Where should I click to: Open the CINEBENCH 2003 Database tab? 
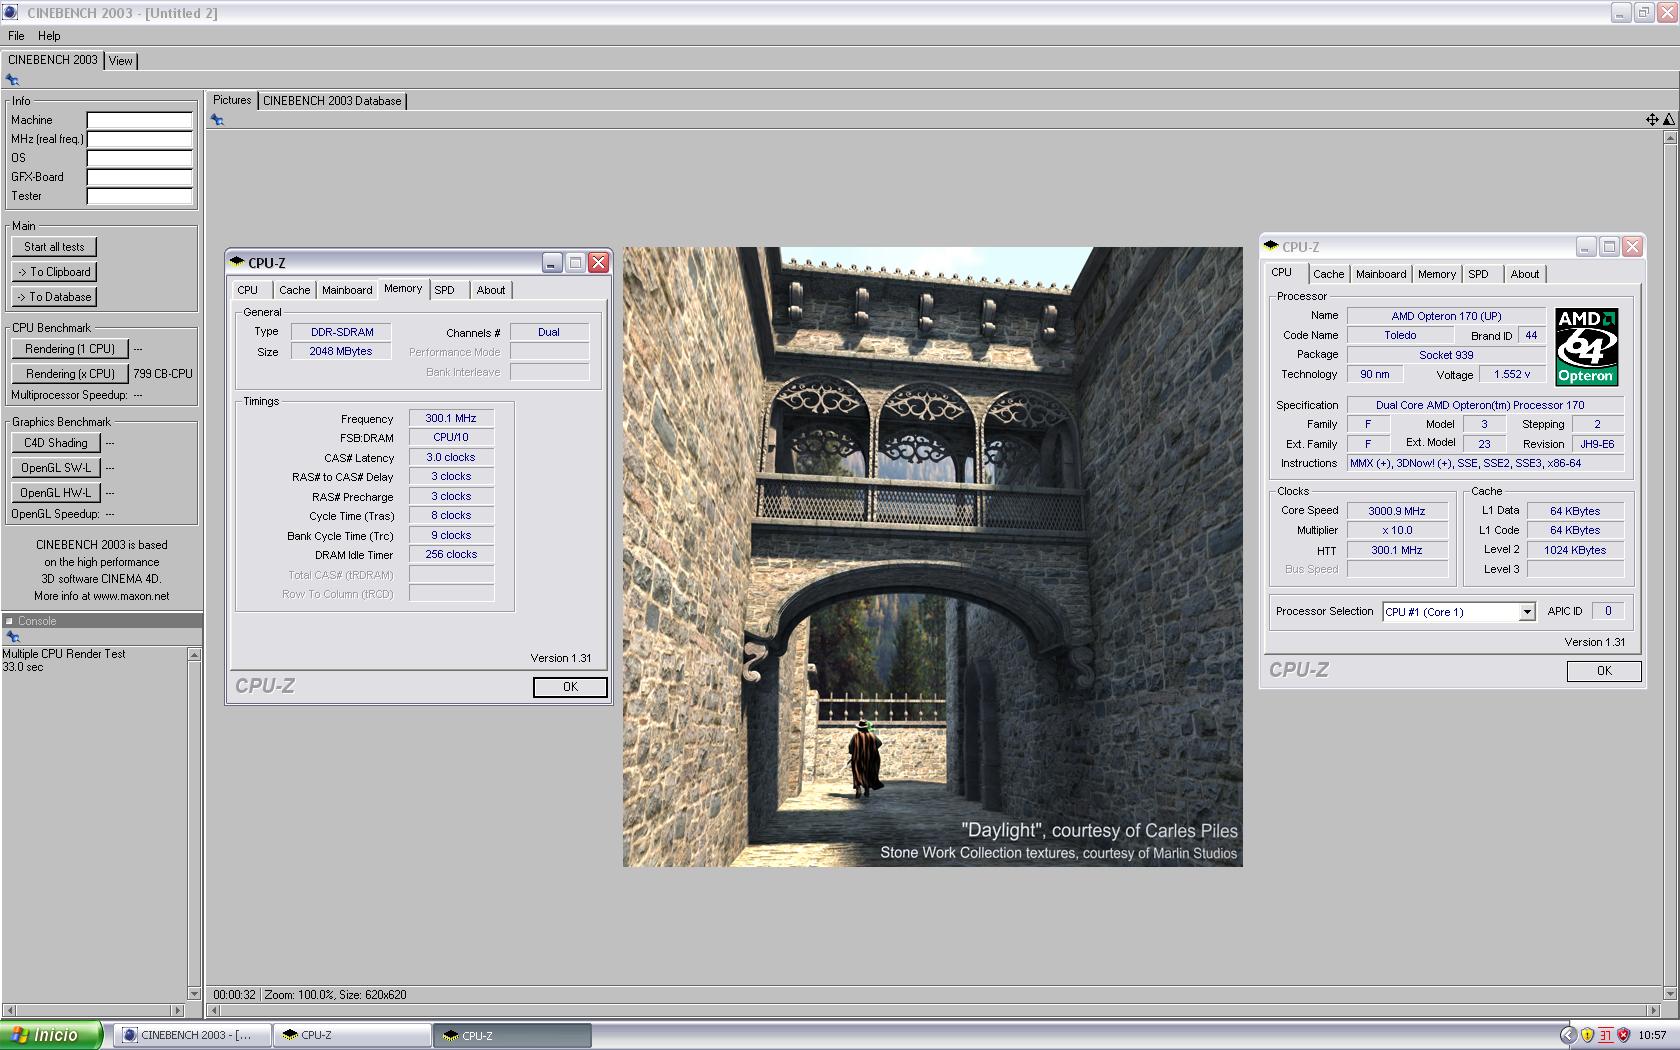(332, 101)
